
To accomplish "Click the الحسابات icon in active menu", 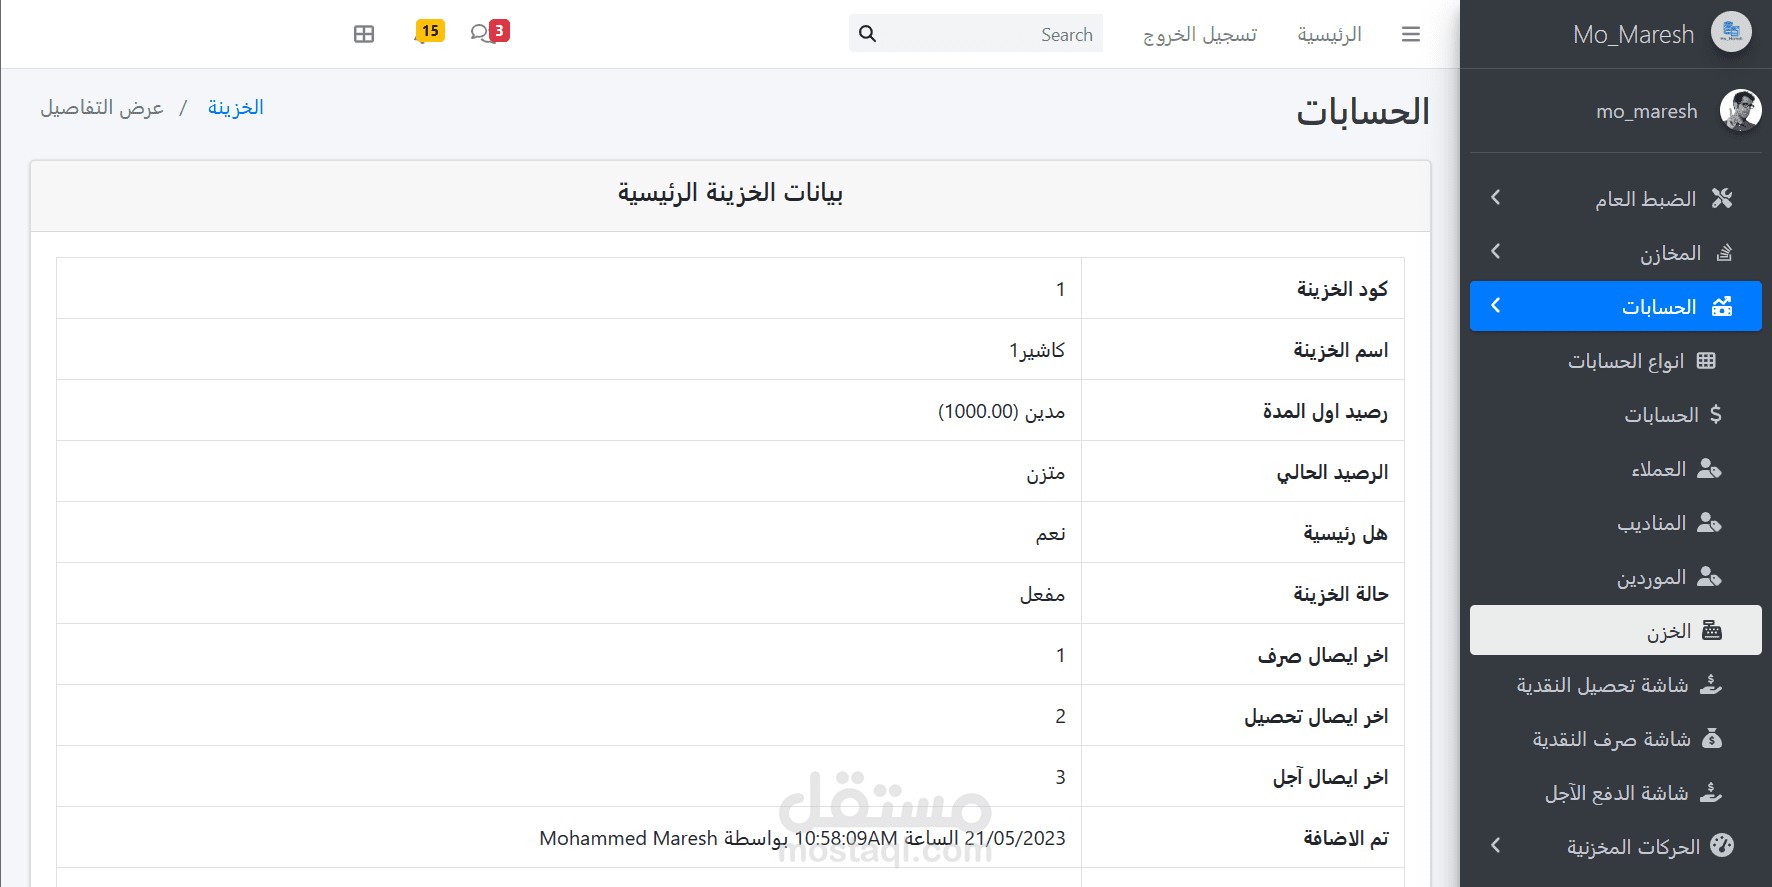I will coord(1722,306).
